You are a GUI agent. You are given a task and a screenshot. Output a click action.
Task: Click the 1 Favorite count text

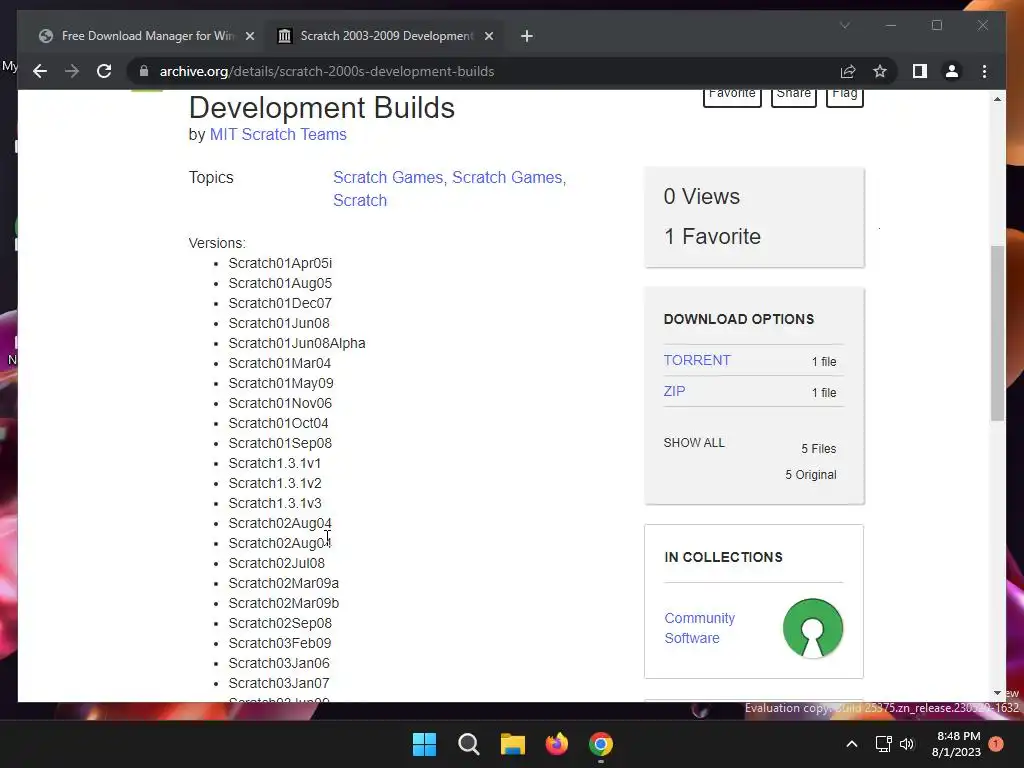point(712,236)
